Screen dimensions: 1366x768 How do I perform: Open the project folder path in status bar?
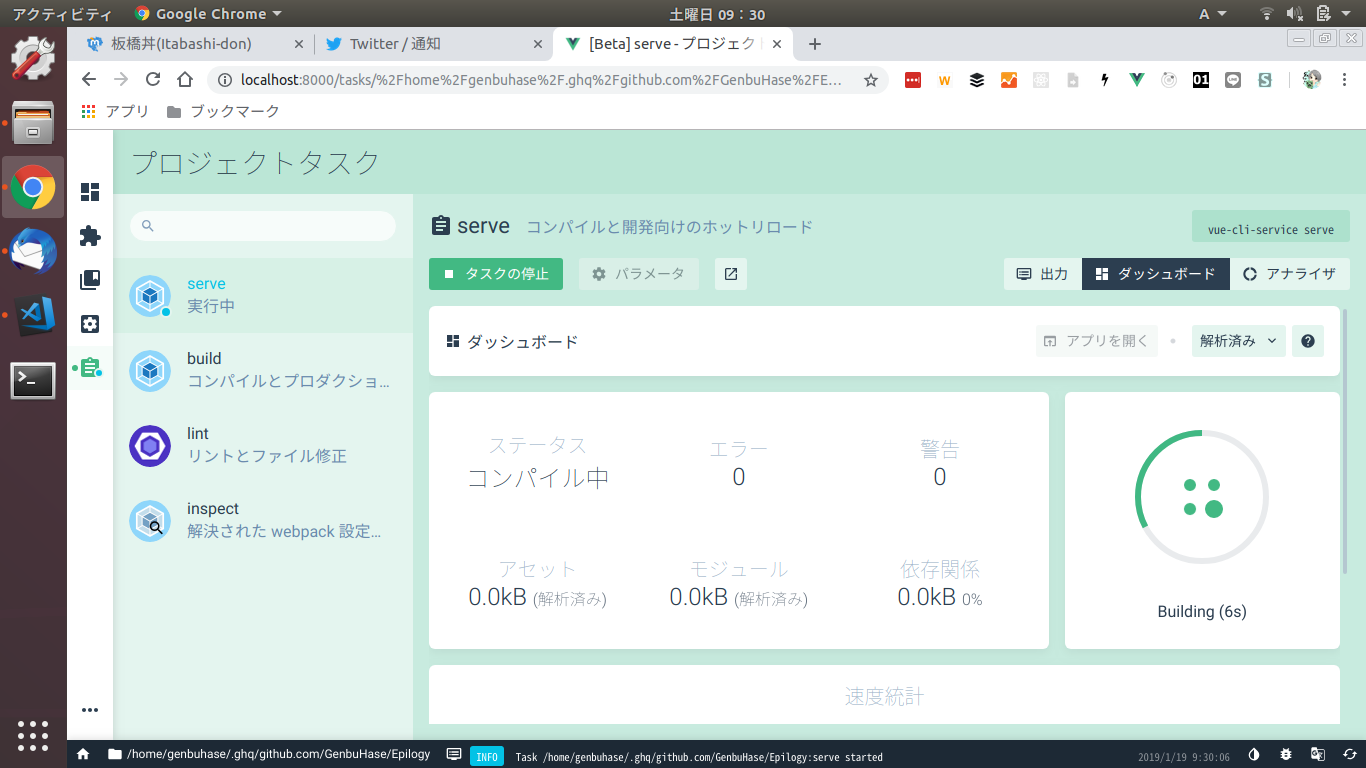(x=268, y=755)
